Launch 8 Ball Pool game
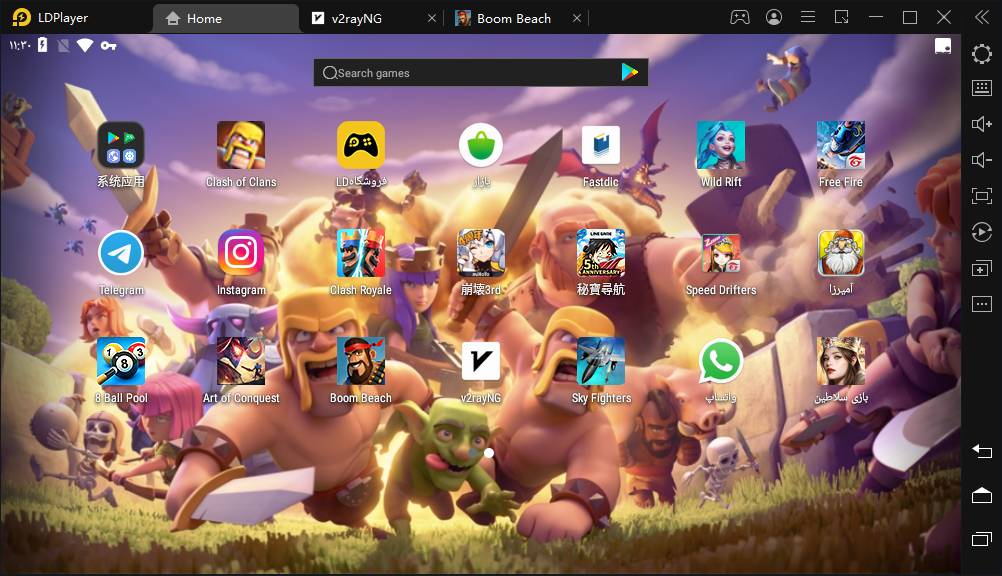1002x576 pixels. (x=121, y=361)
